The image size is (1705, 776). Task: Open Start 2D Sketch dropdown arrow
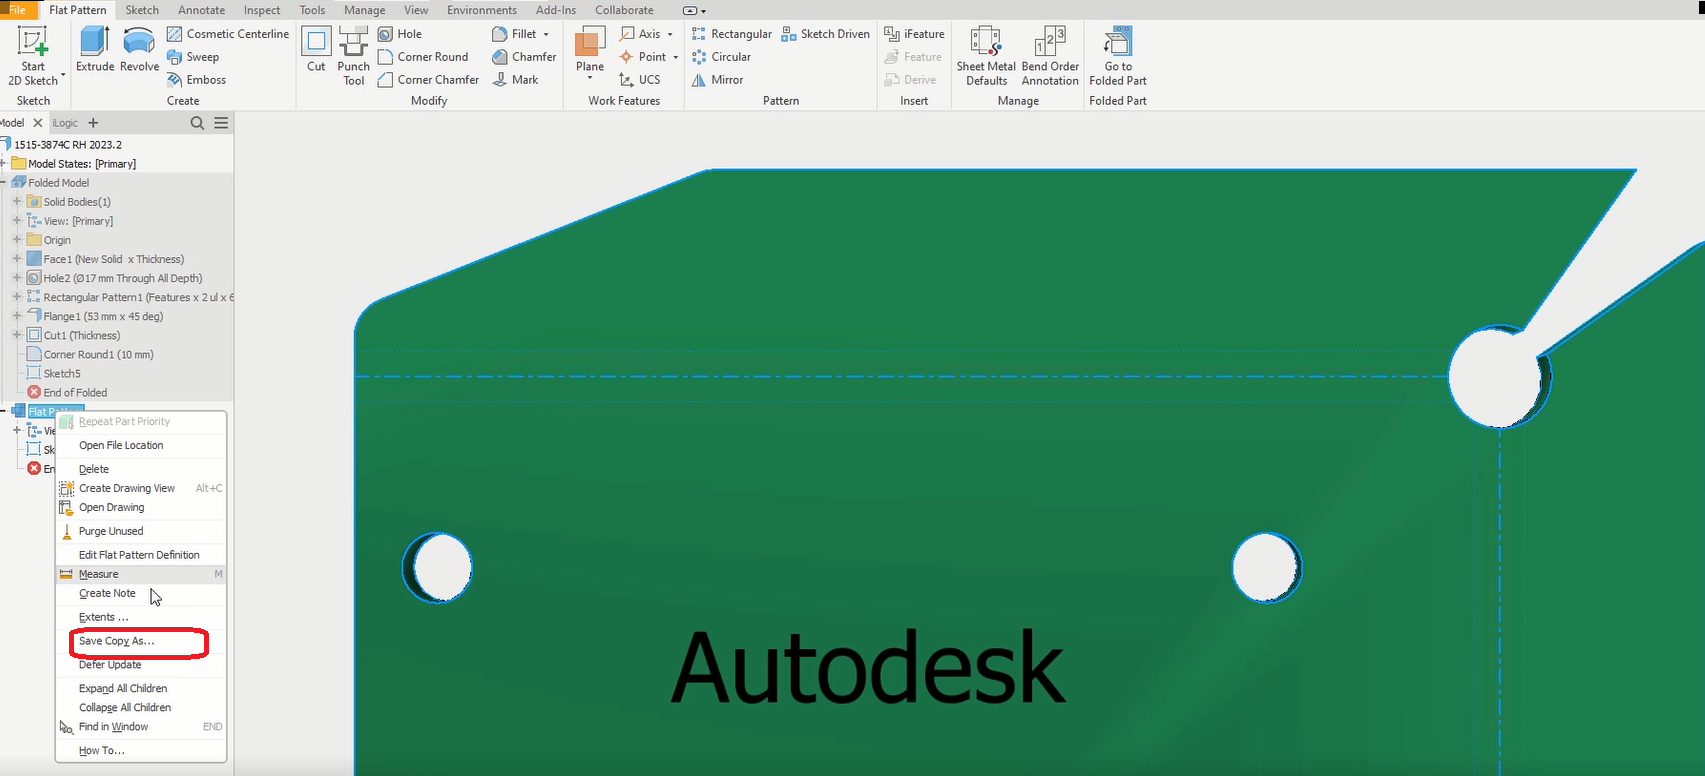(x=63, y=74)
